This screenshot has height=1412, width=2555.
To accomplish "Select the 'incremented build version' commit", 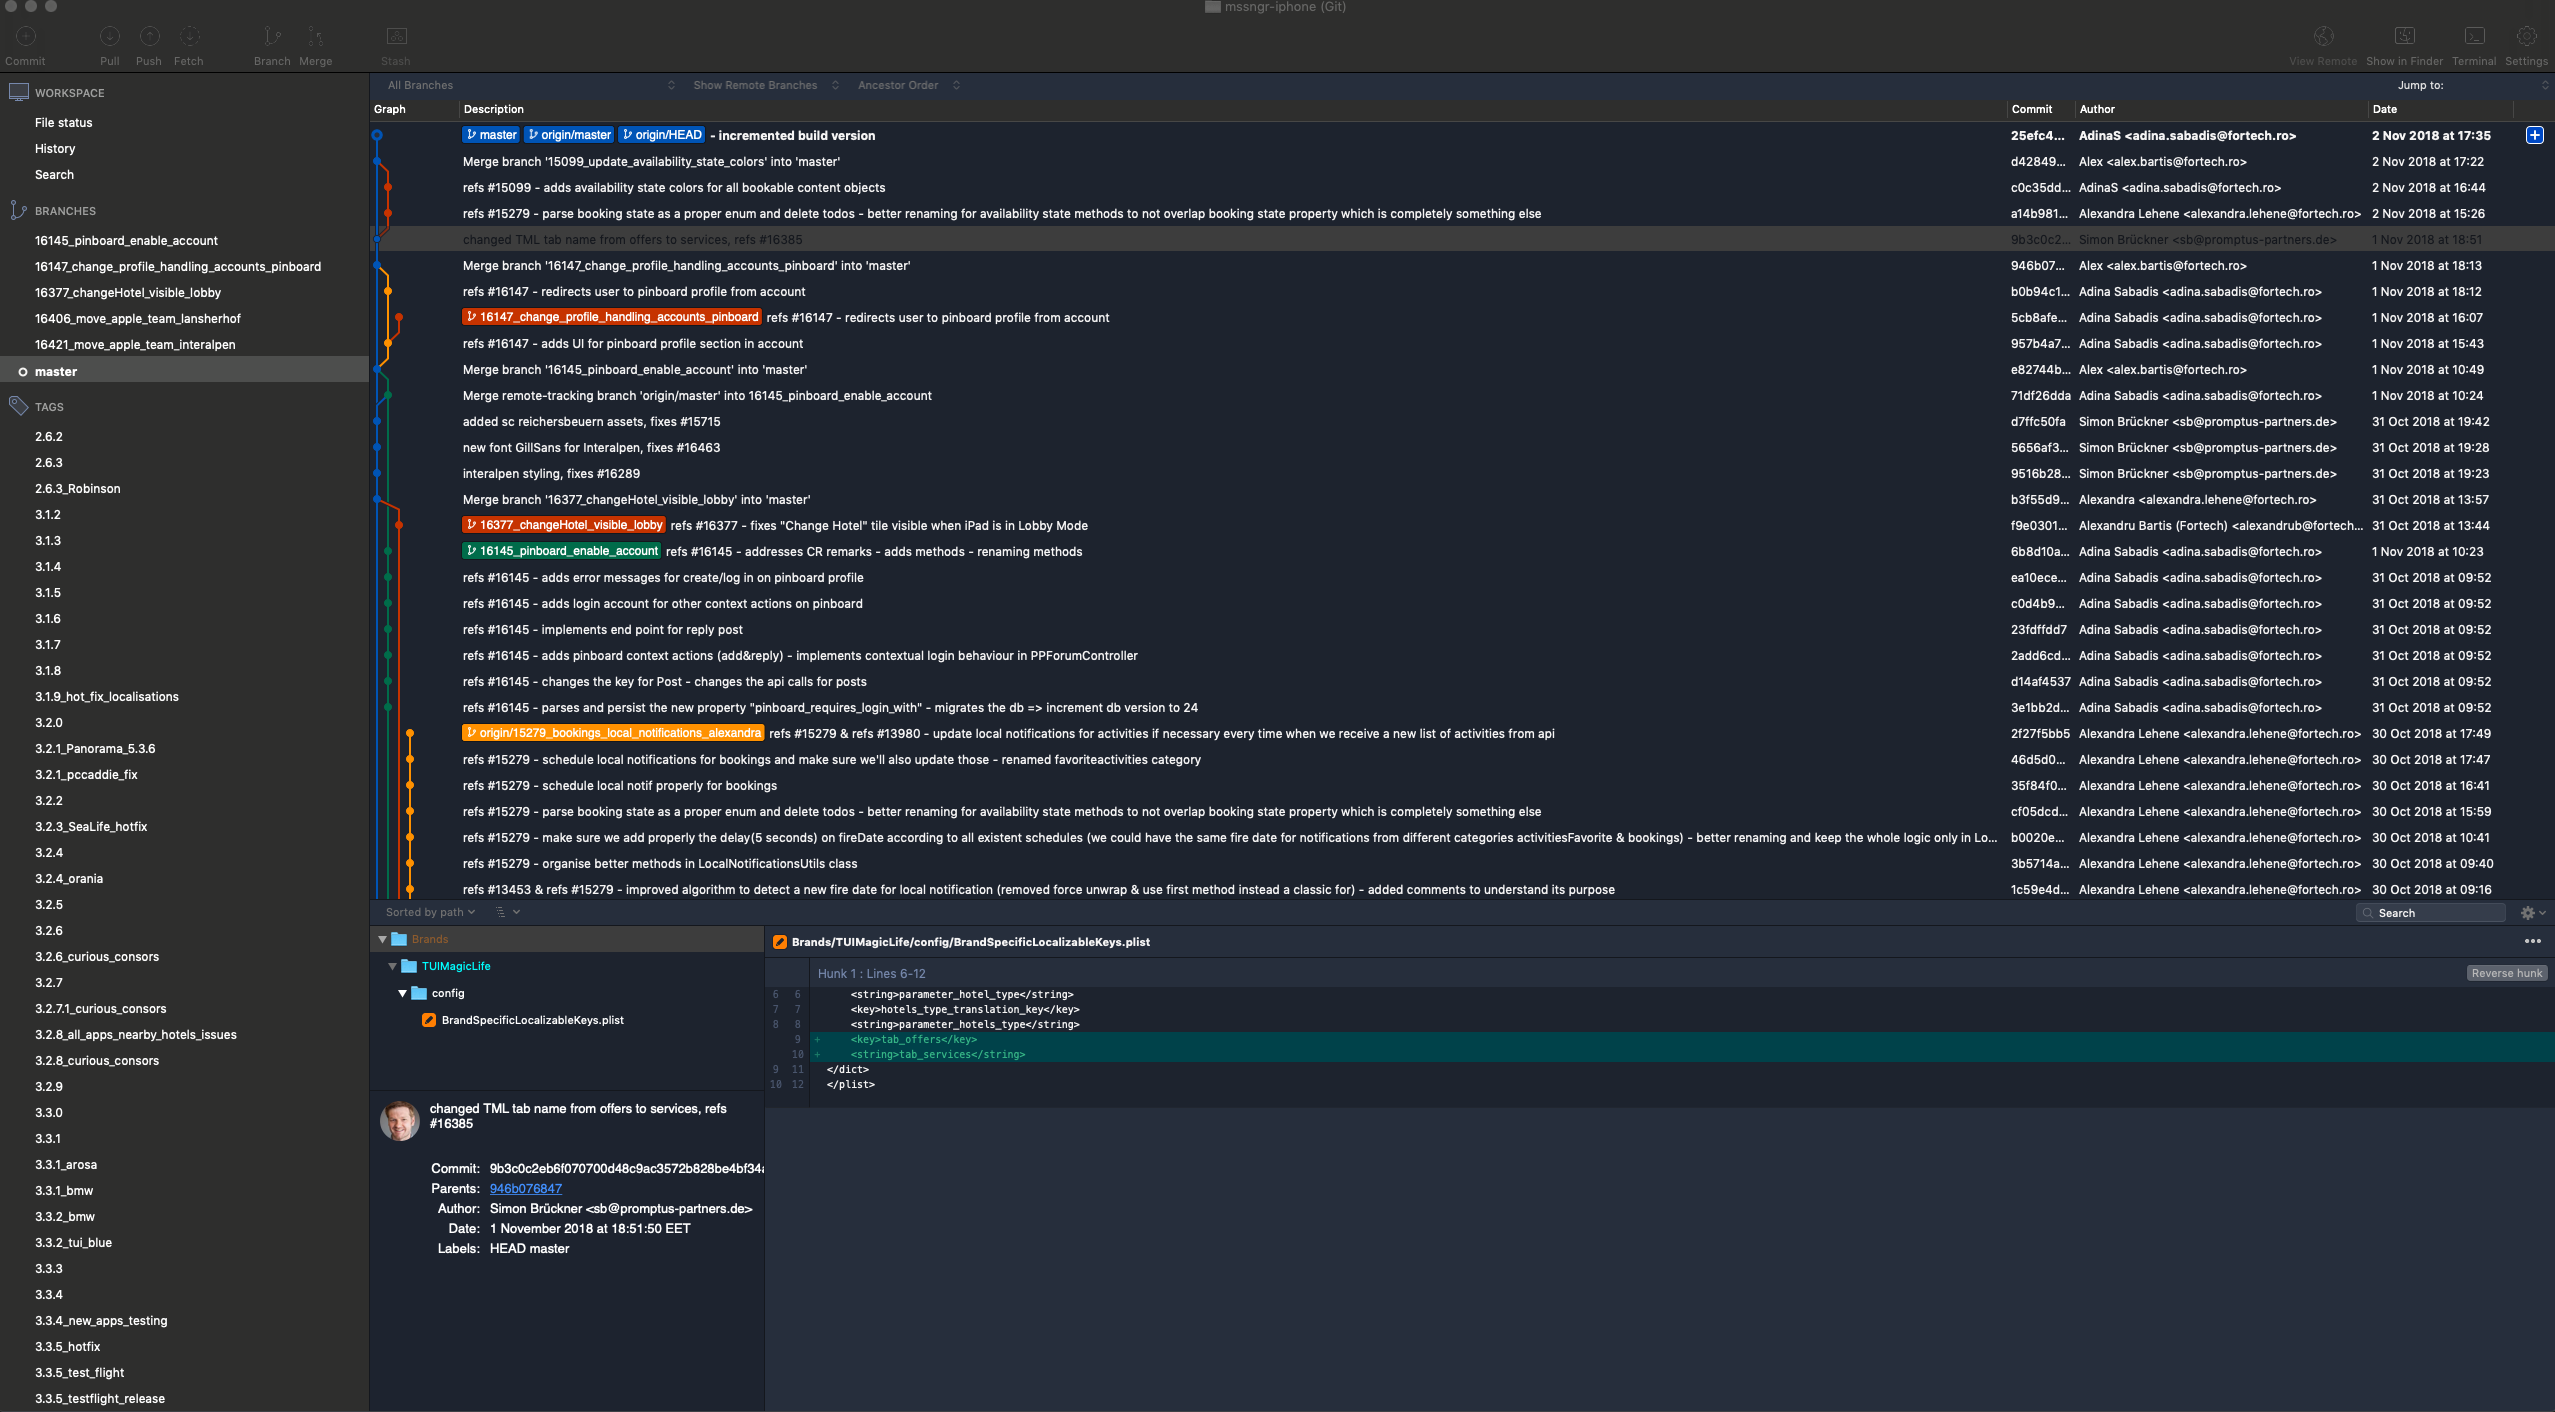I will tap(1462, 135).
